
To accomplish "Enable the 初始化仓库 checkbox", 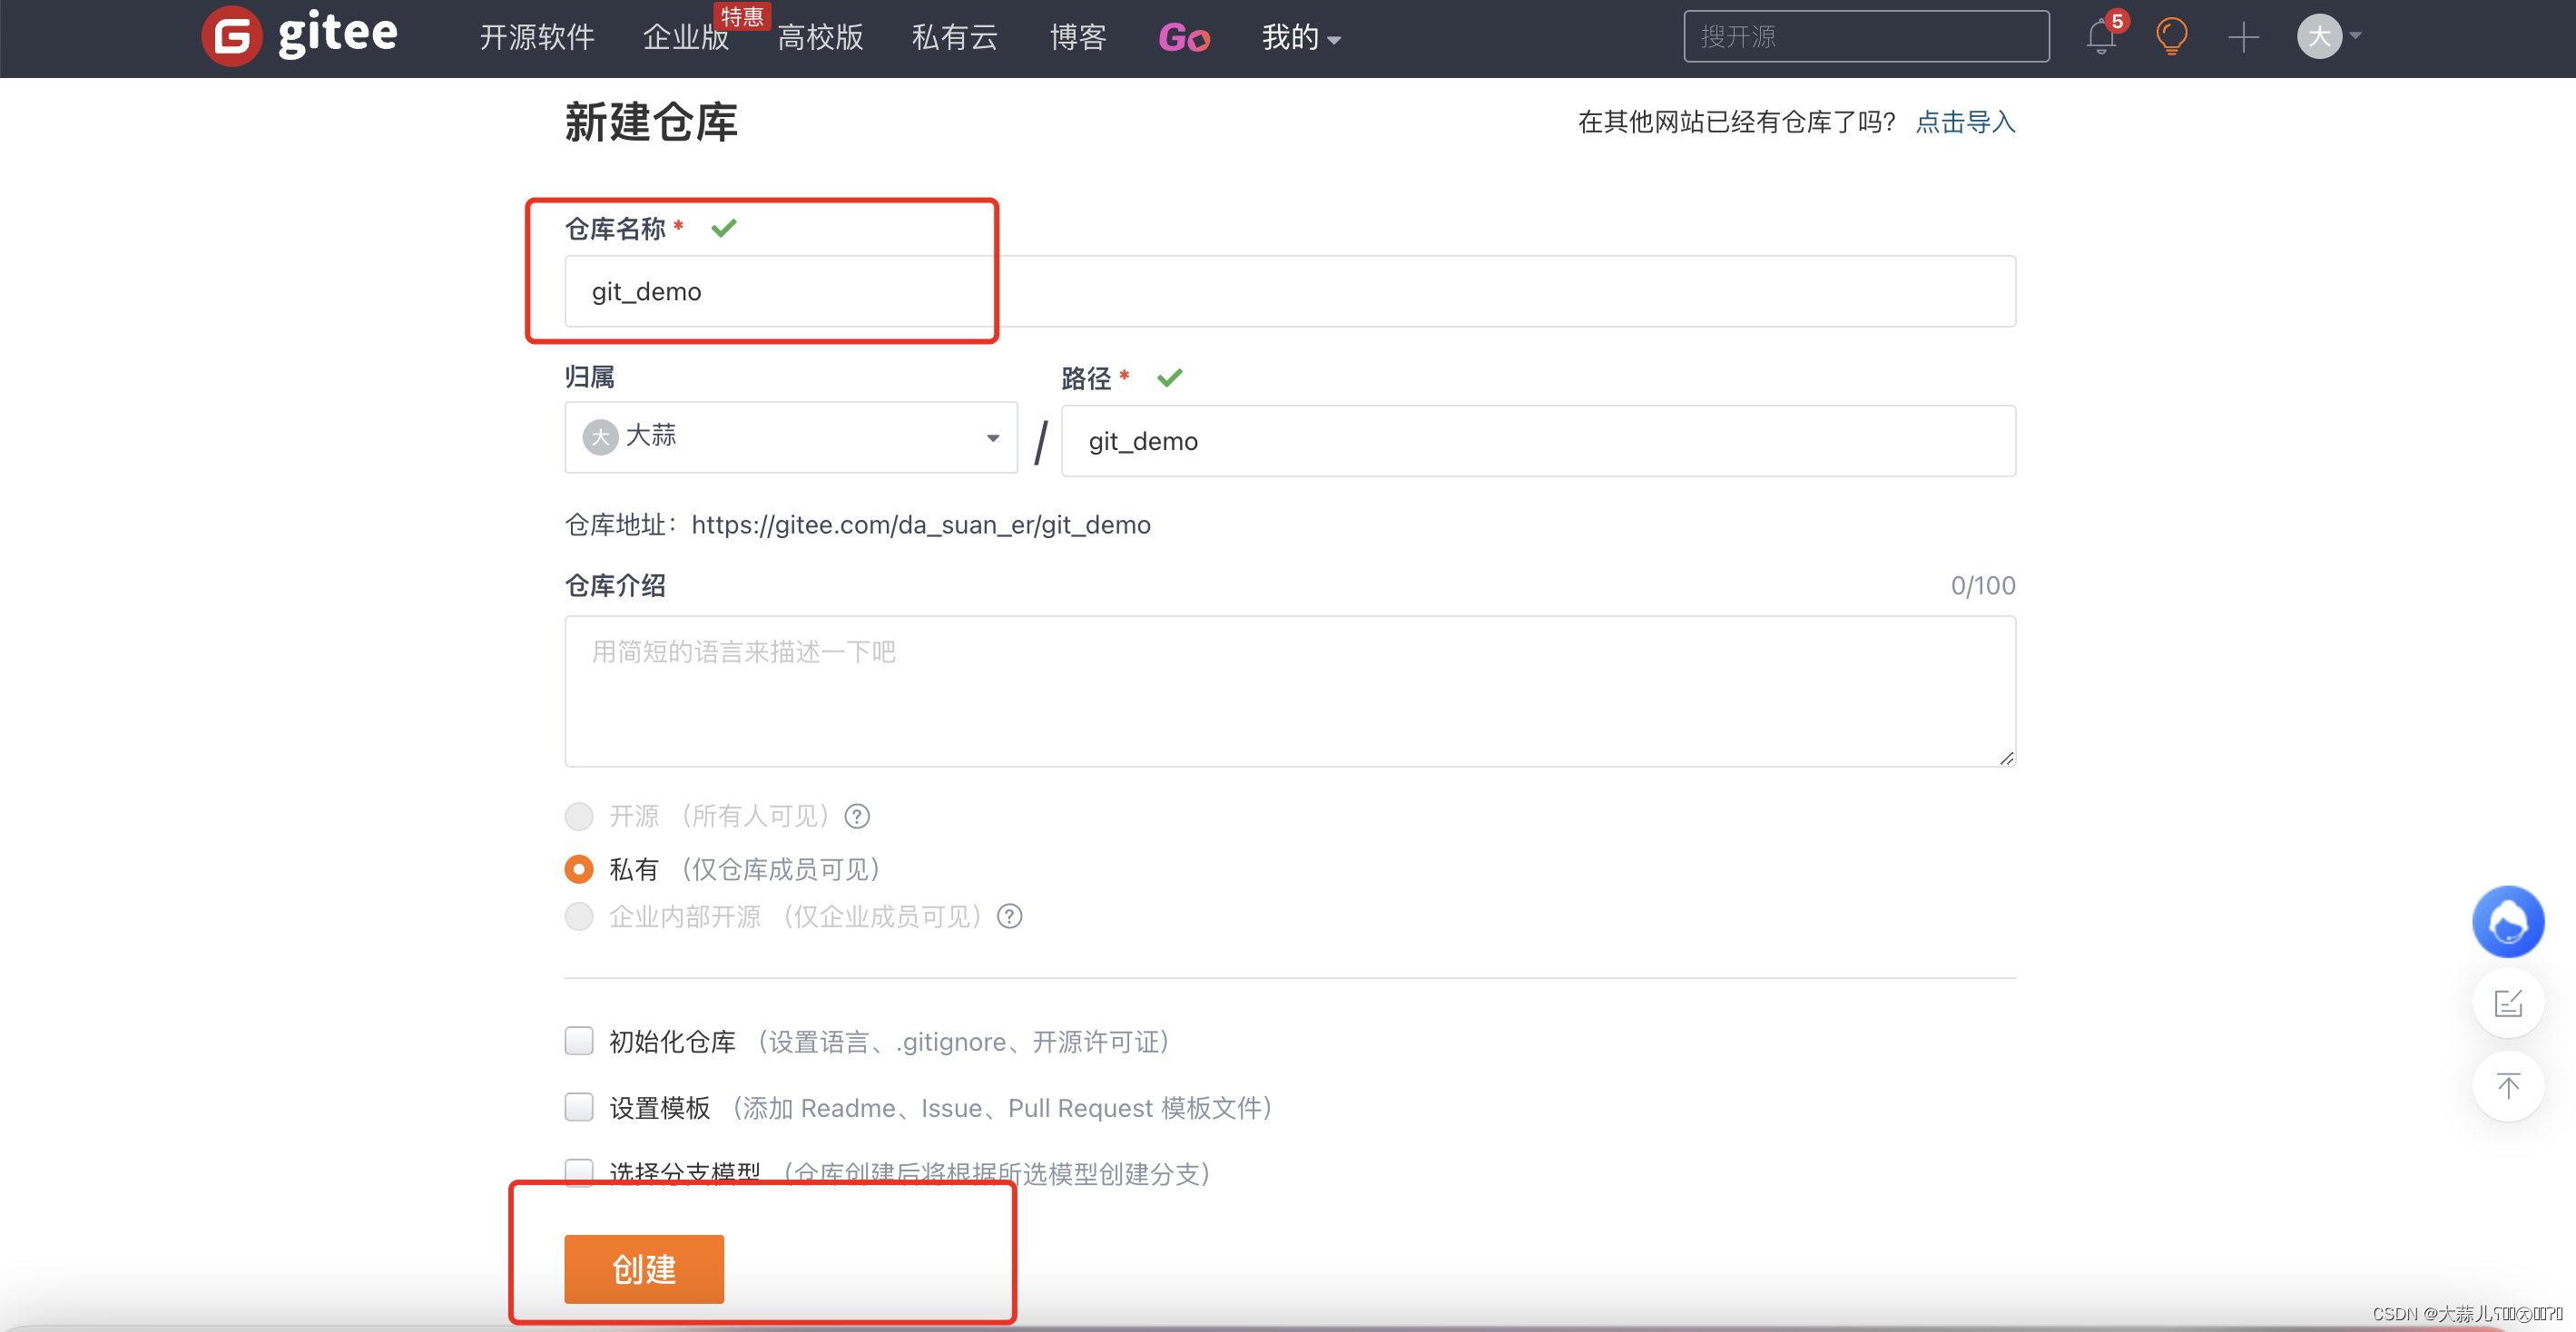I will [x=579, y=1041].
